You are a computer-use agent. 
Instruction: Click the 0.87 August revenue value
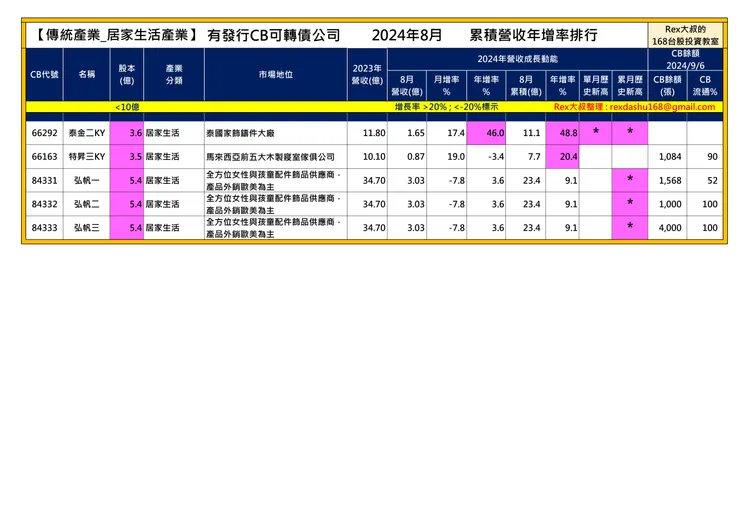click(416, 157)
